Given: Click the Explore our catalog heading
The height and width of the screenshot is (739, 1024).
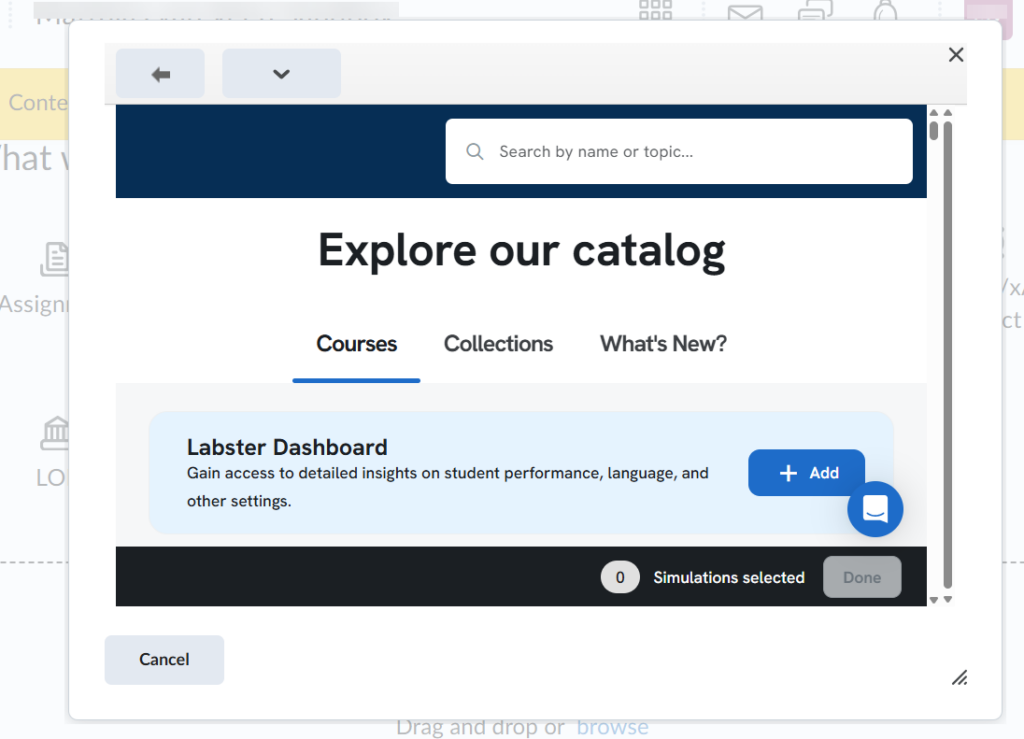Looking at the screenshot, I should tap(522, 251).
